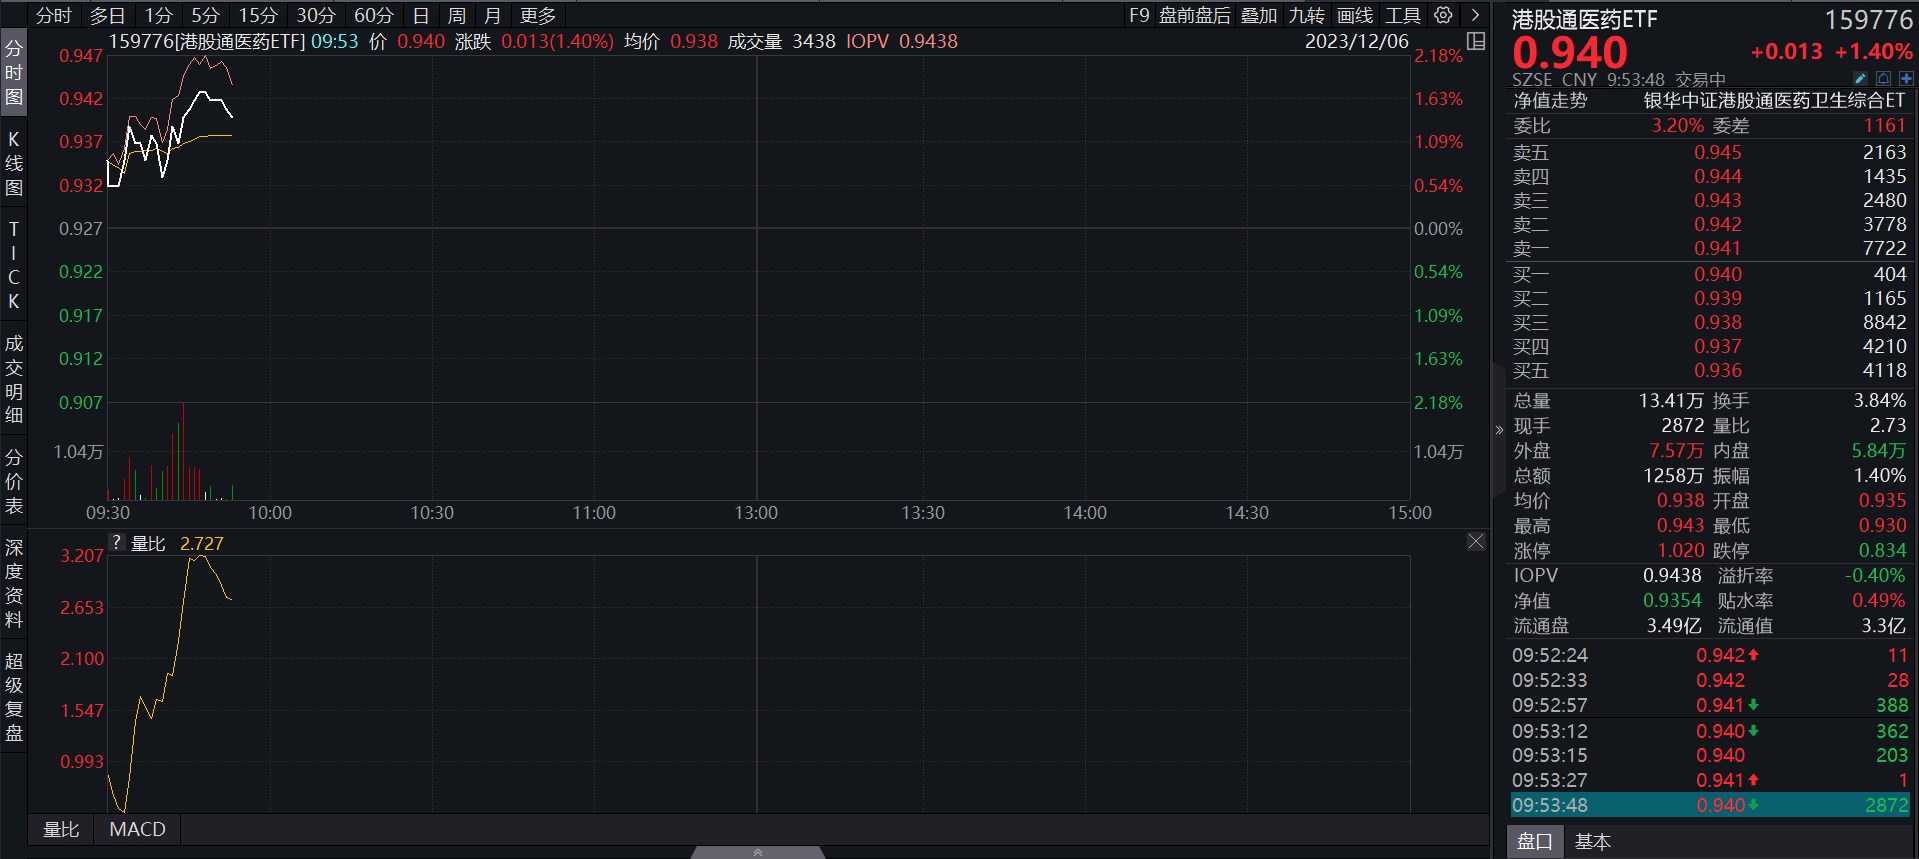1919x859 pixels.
Task: Select the MACD indicator tab
Action: (x=137, y=829)
